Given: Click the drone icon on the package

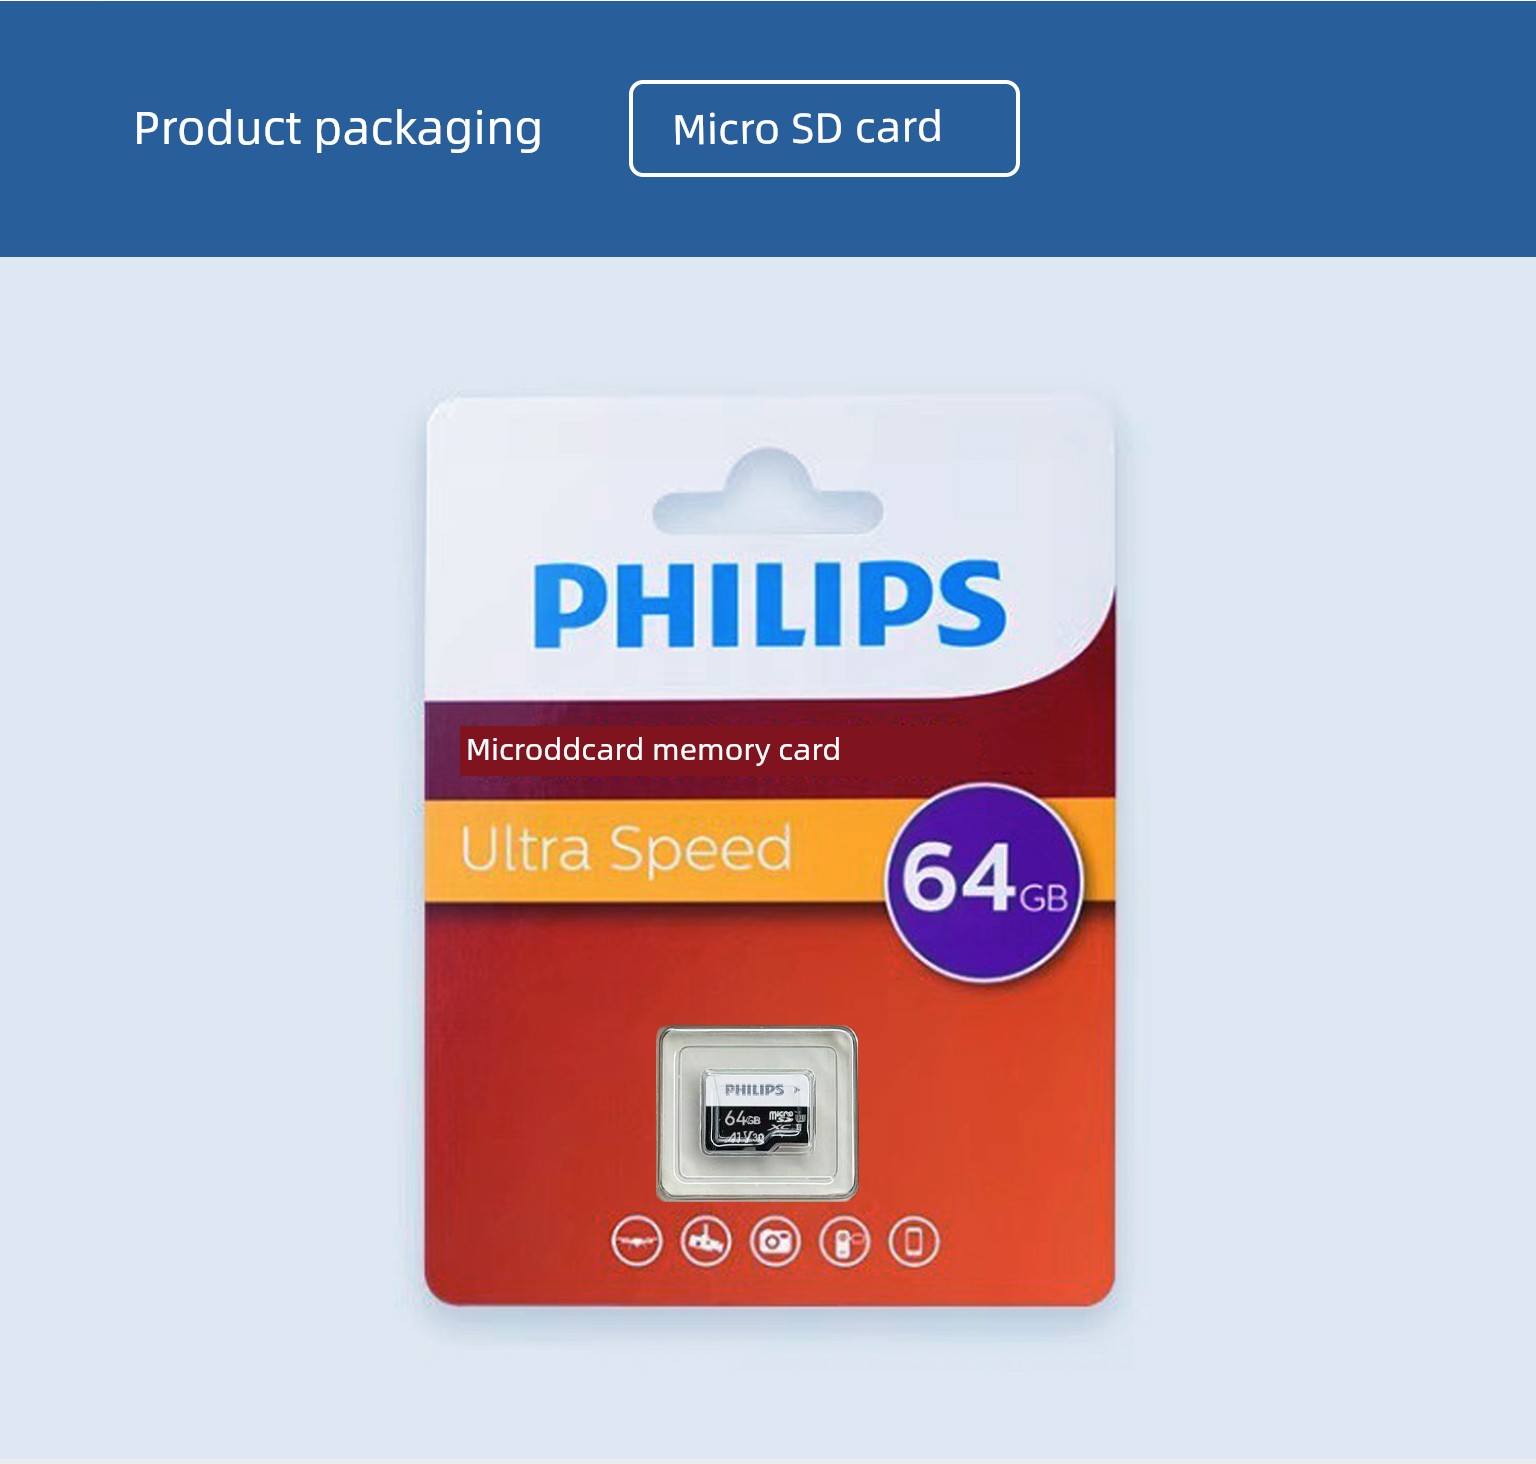Looking at the screenshot, I should click(x=637, y=1241).
